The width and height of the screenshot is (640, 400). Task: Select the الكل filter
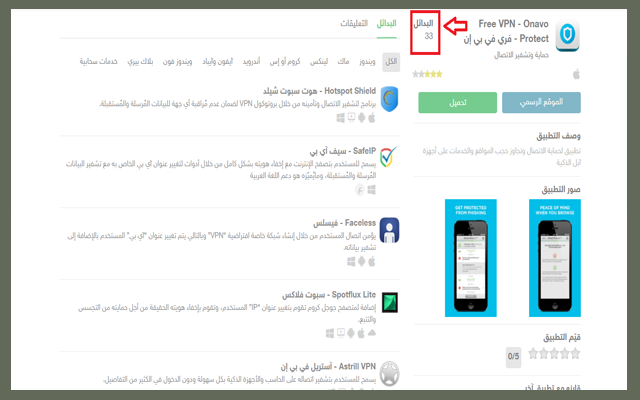(391, 62)
